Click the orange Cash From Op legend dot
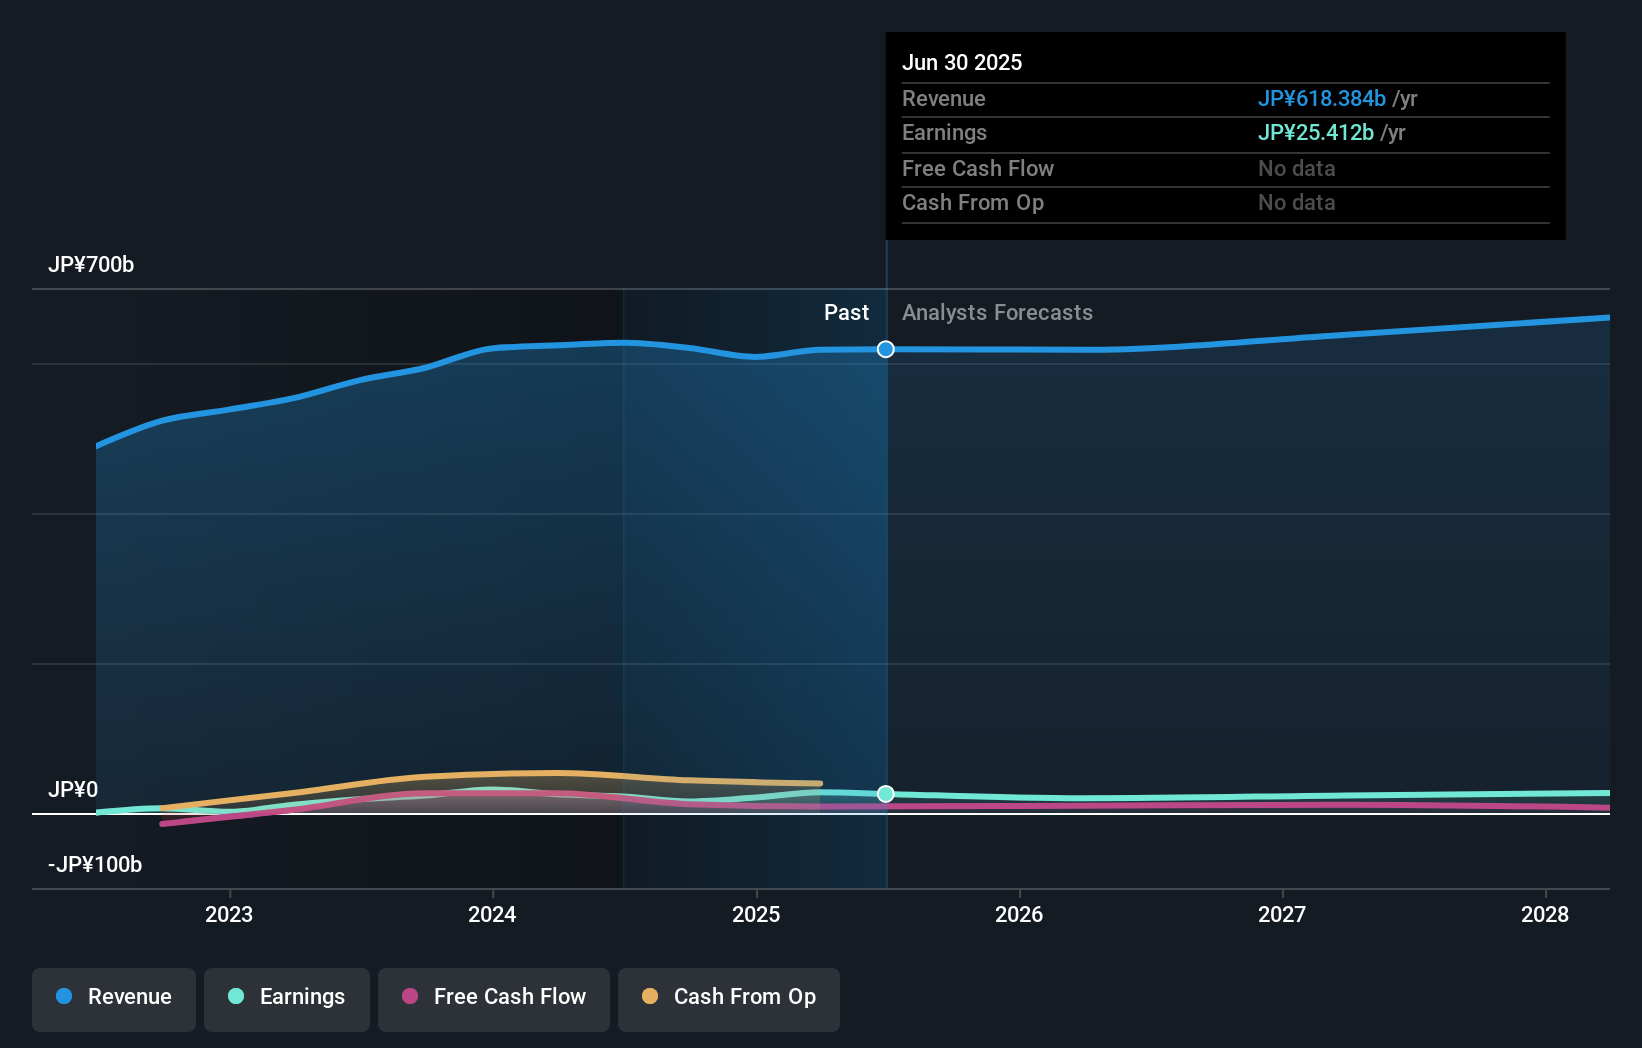The image size is (1642, 1048). point(649,997)
